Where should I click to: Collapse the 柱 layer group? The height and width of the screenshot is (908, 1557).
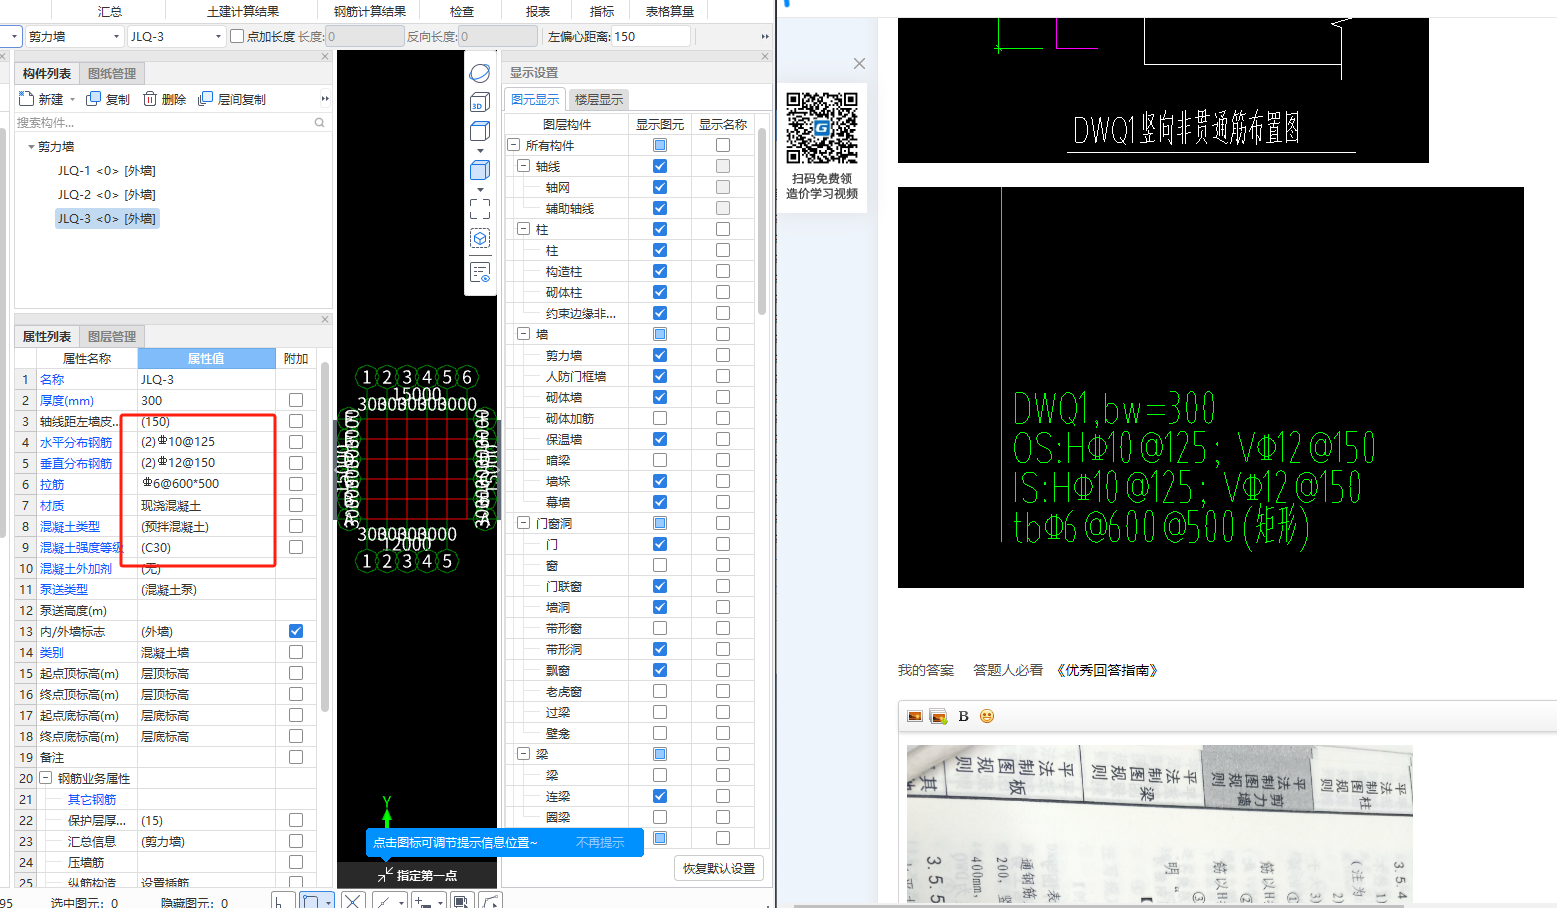click(x=523, y=229)
